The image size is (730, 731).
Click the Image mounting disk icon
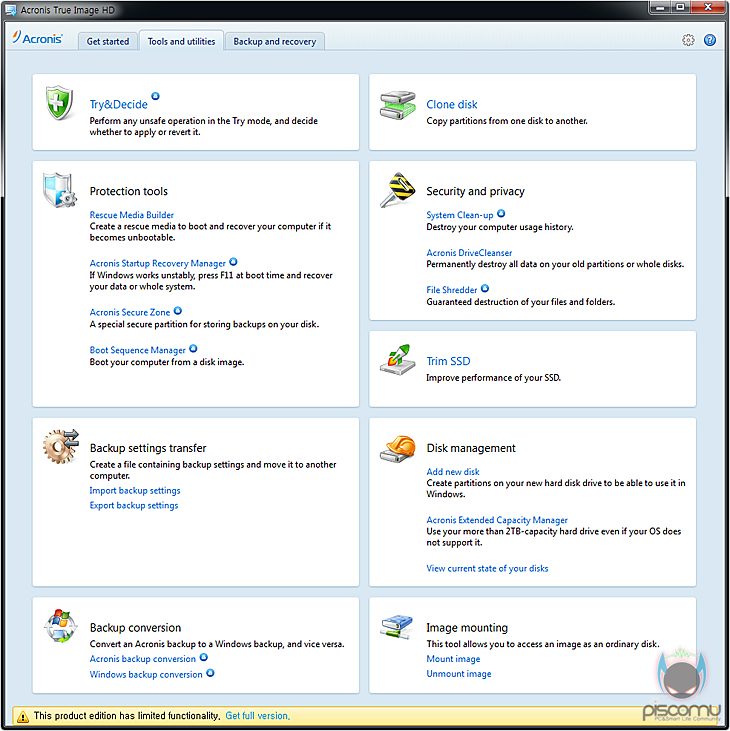coord(396,627)
